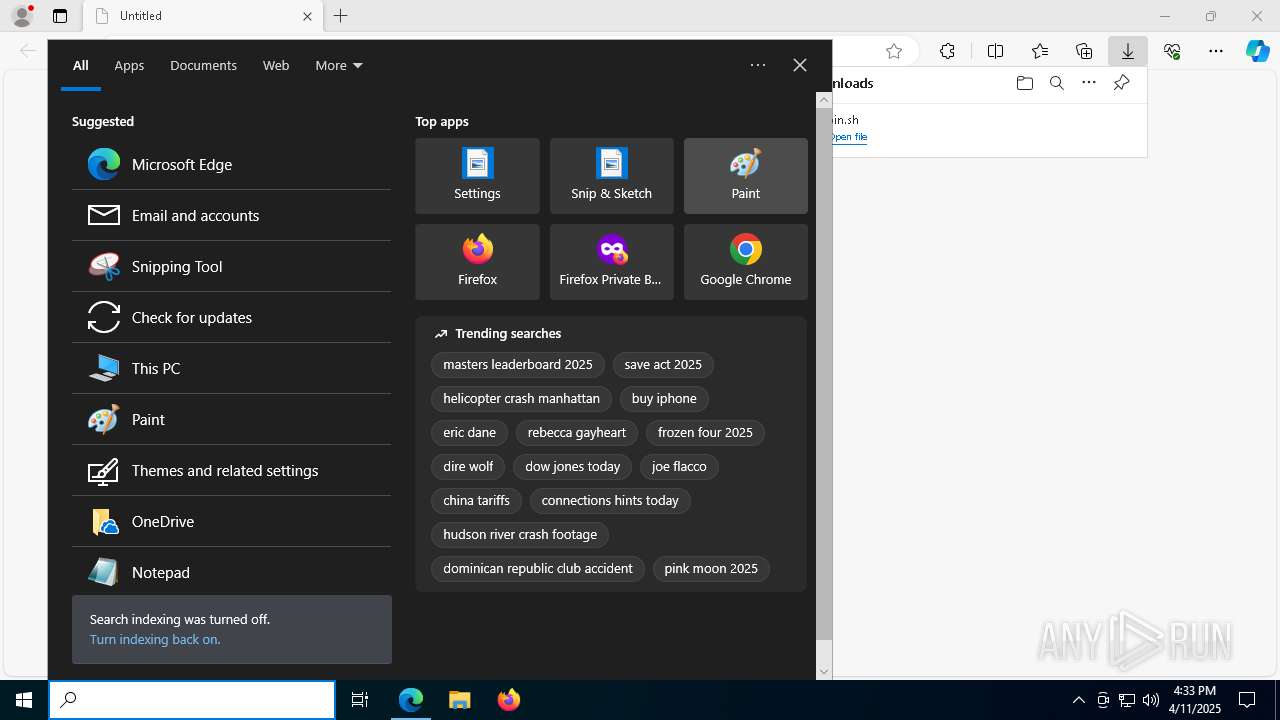
Task: Choose eric dane trending search
Action: [x=469, y=433]
